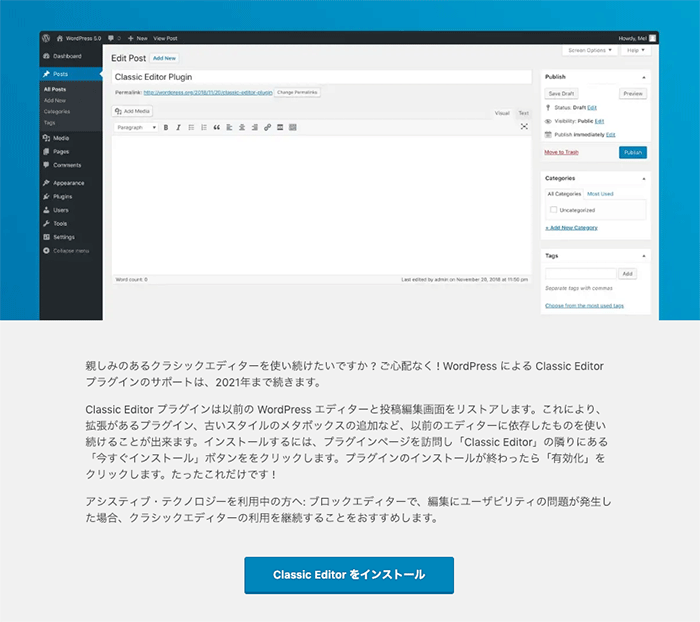
Task: Select the All Categories tab
Action: [564, 194]
